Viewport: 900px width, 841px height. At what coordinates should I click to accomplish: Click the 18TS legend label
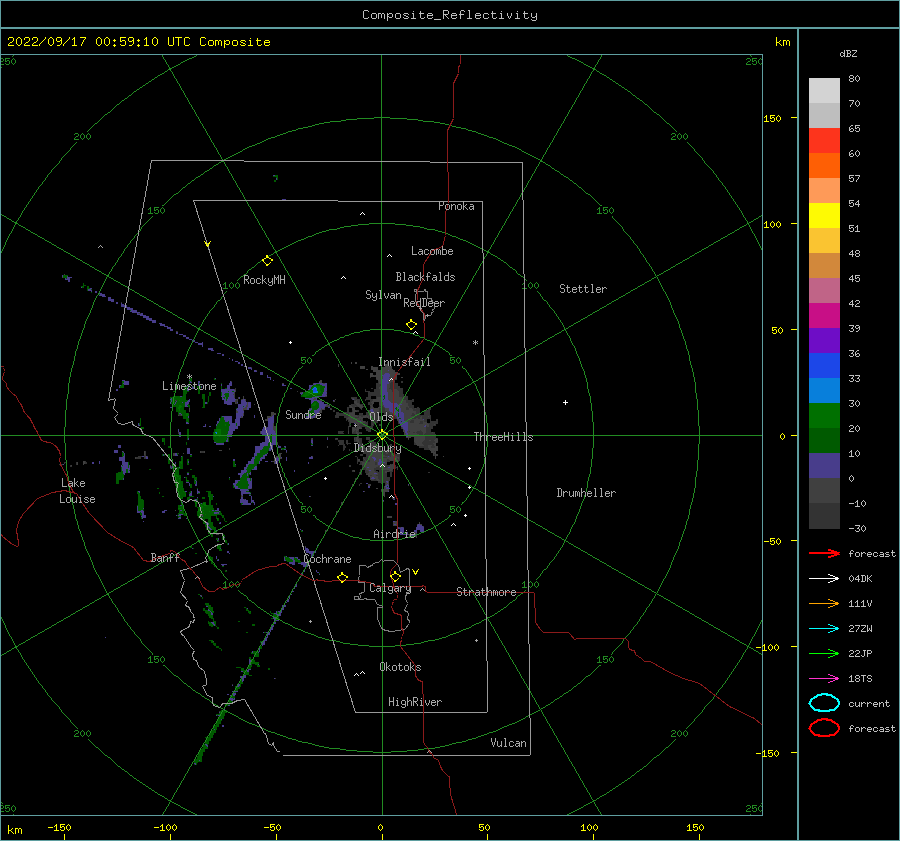860,679
